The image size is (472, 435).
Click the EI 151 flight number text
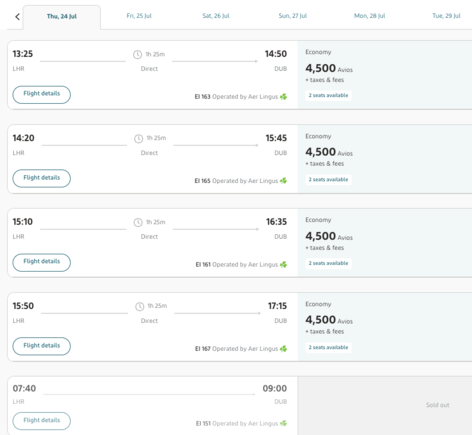click(x=203, y=423)
